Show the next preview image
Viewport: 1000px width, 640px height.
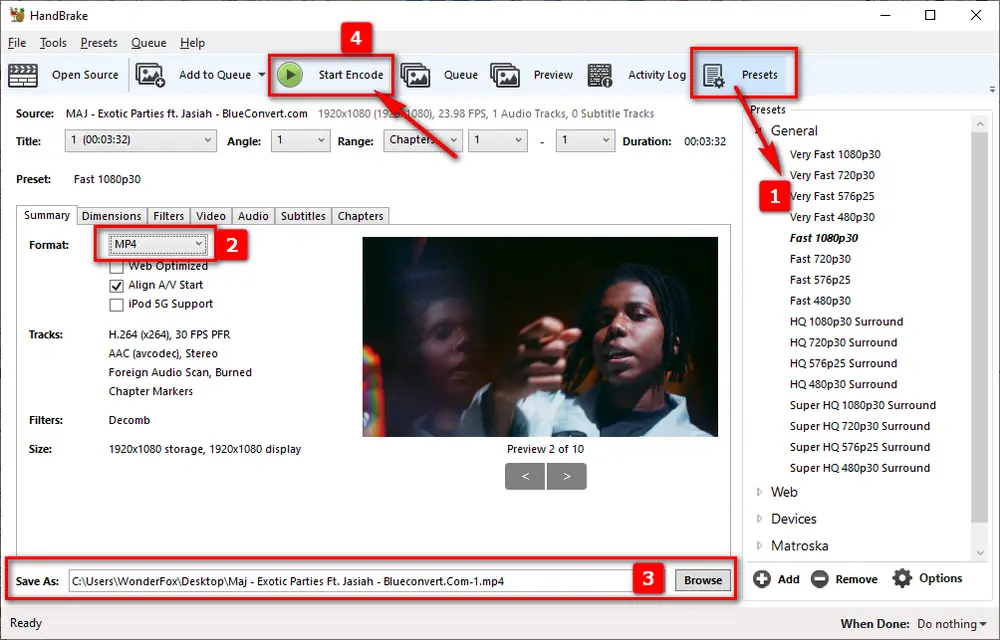[566, 476]
